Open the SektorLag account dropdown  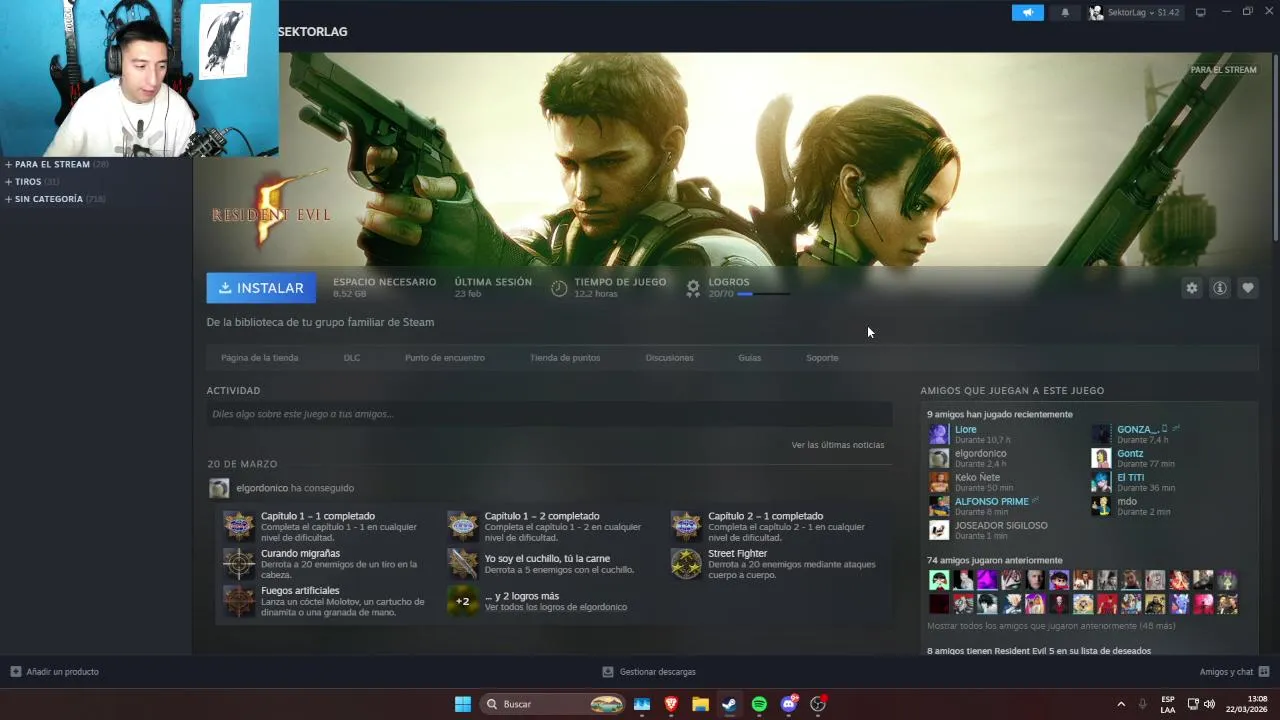[1135, 13]
